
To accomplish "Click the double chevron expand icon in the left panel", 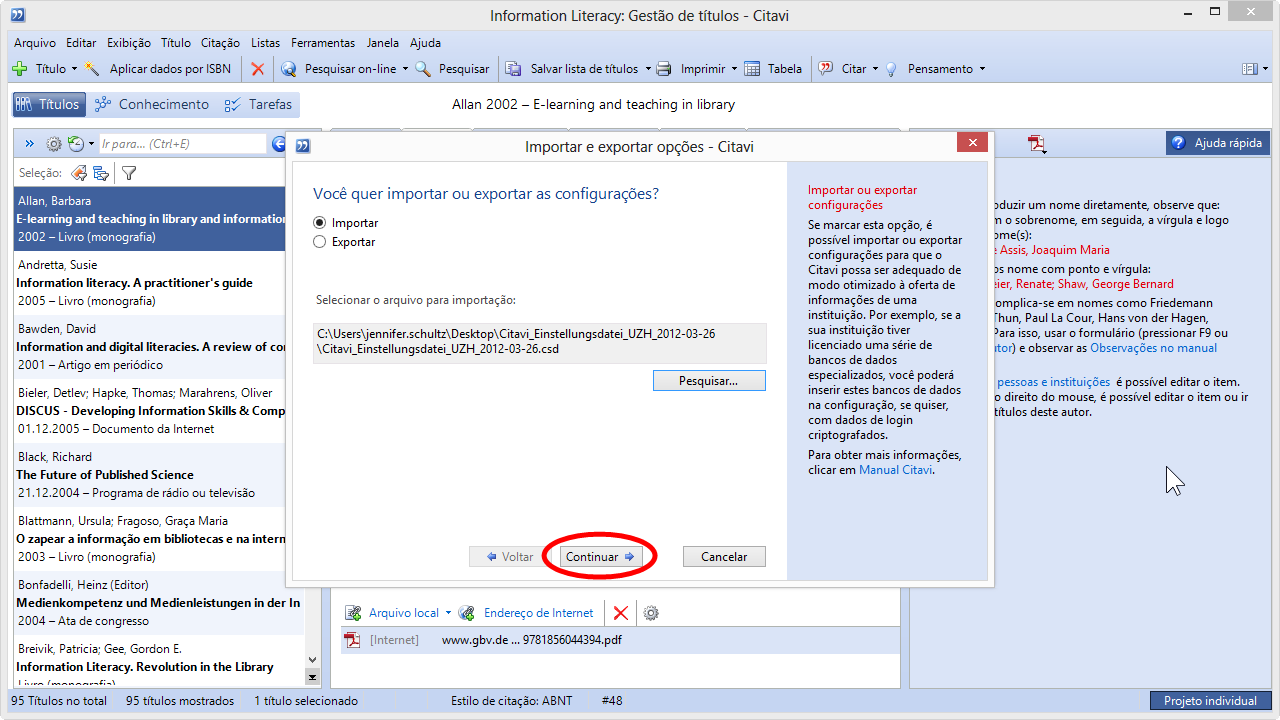I will point(29,144).
